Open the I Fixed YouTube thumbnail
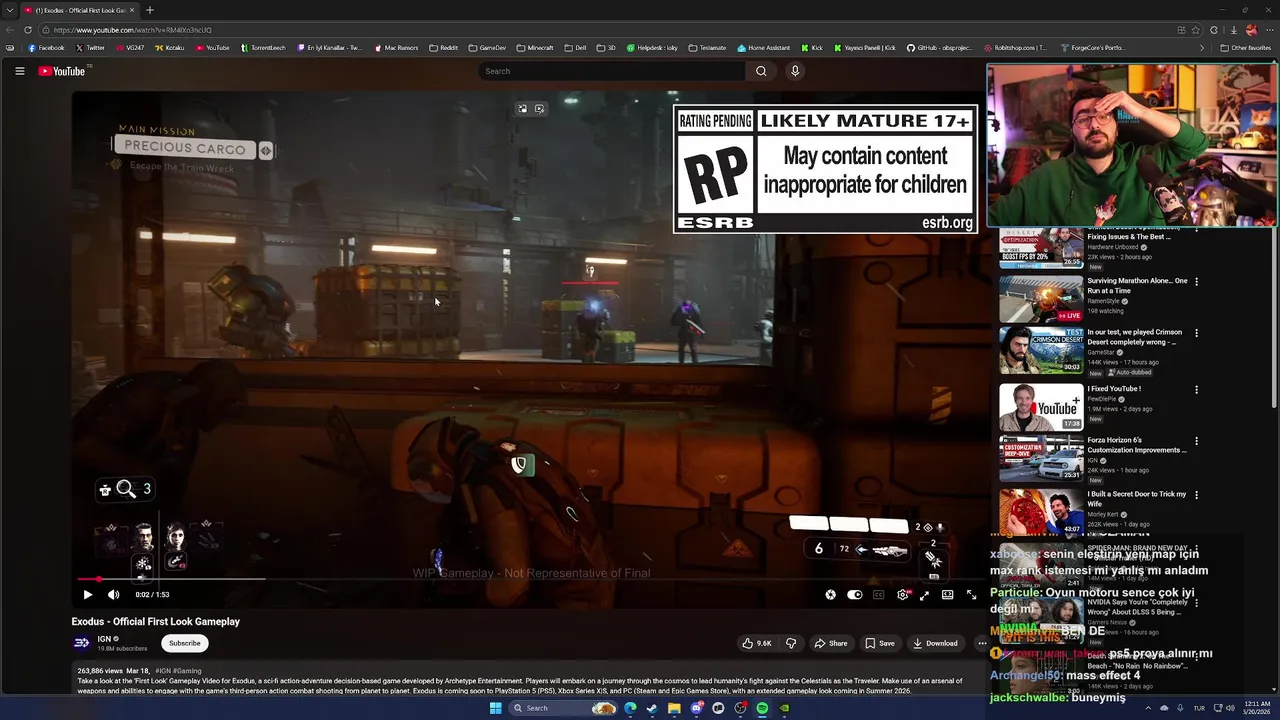This screenshot has width=1280, height=720. pos(1041,406)
